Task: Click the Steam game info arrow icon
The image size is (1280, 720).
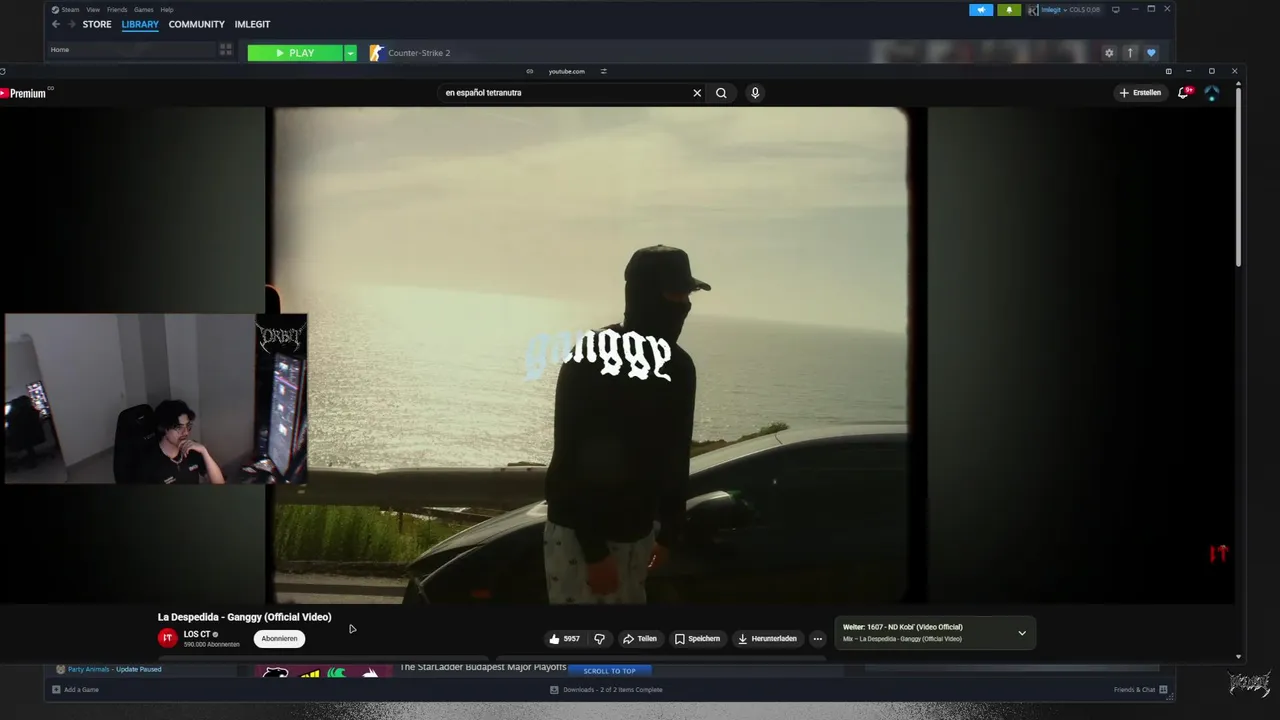Action: click(1130, 53)
